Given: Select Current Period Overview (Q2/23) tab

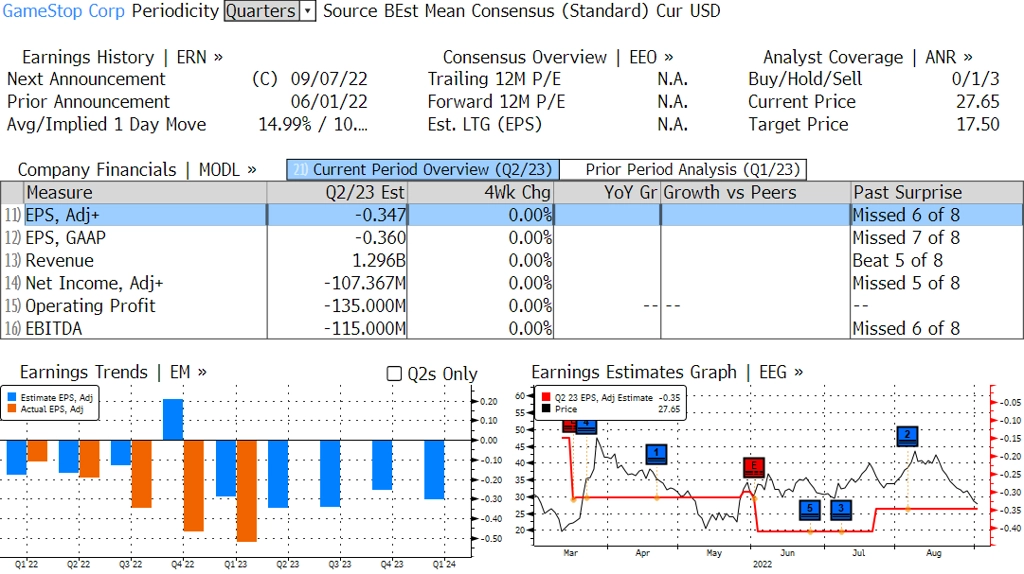Looking at the screenshot, I should pyautogui.click(x=423, y=170).
